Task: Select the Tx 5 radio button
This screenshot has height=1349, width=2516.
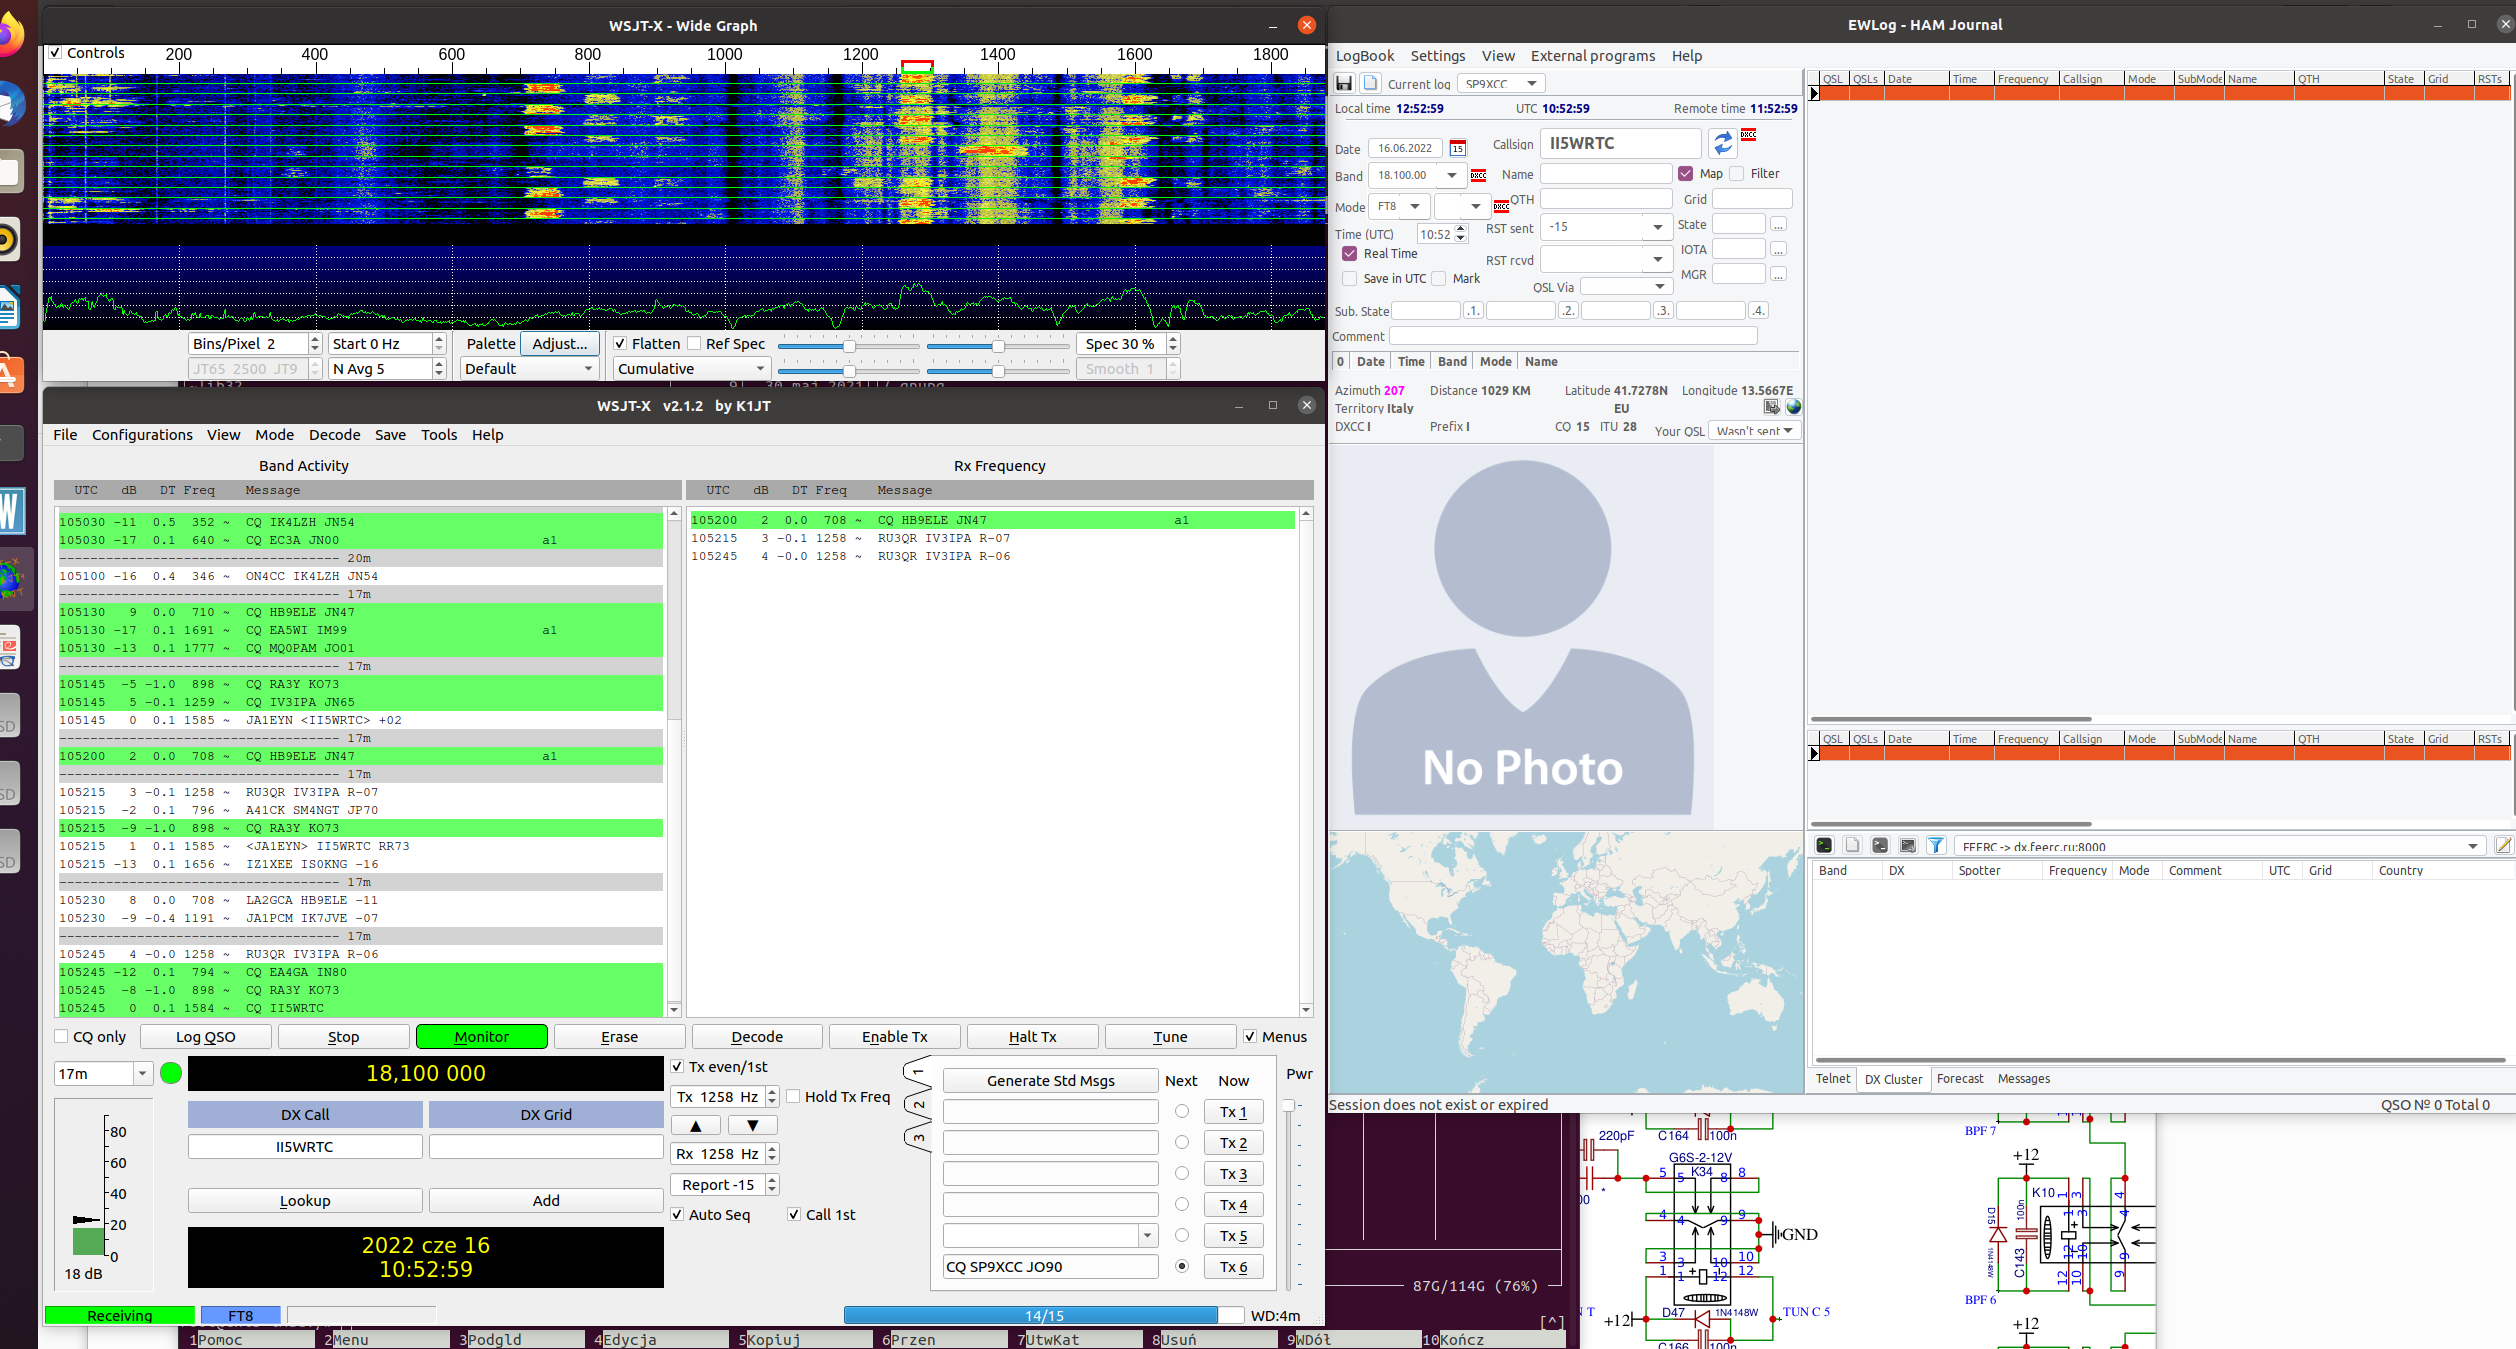Action: (1182, 1235)
